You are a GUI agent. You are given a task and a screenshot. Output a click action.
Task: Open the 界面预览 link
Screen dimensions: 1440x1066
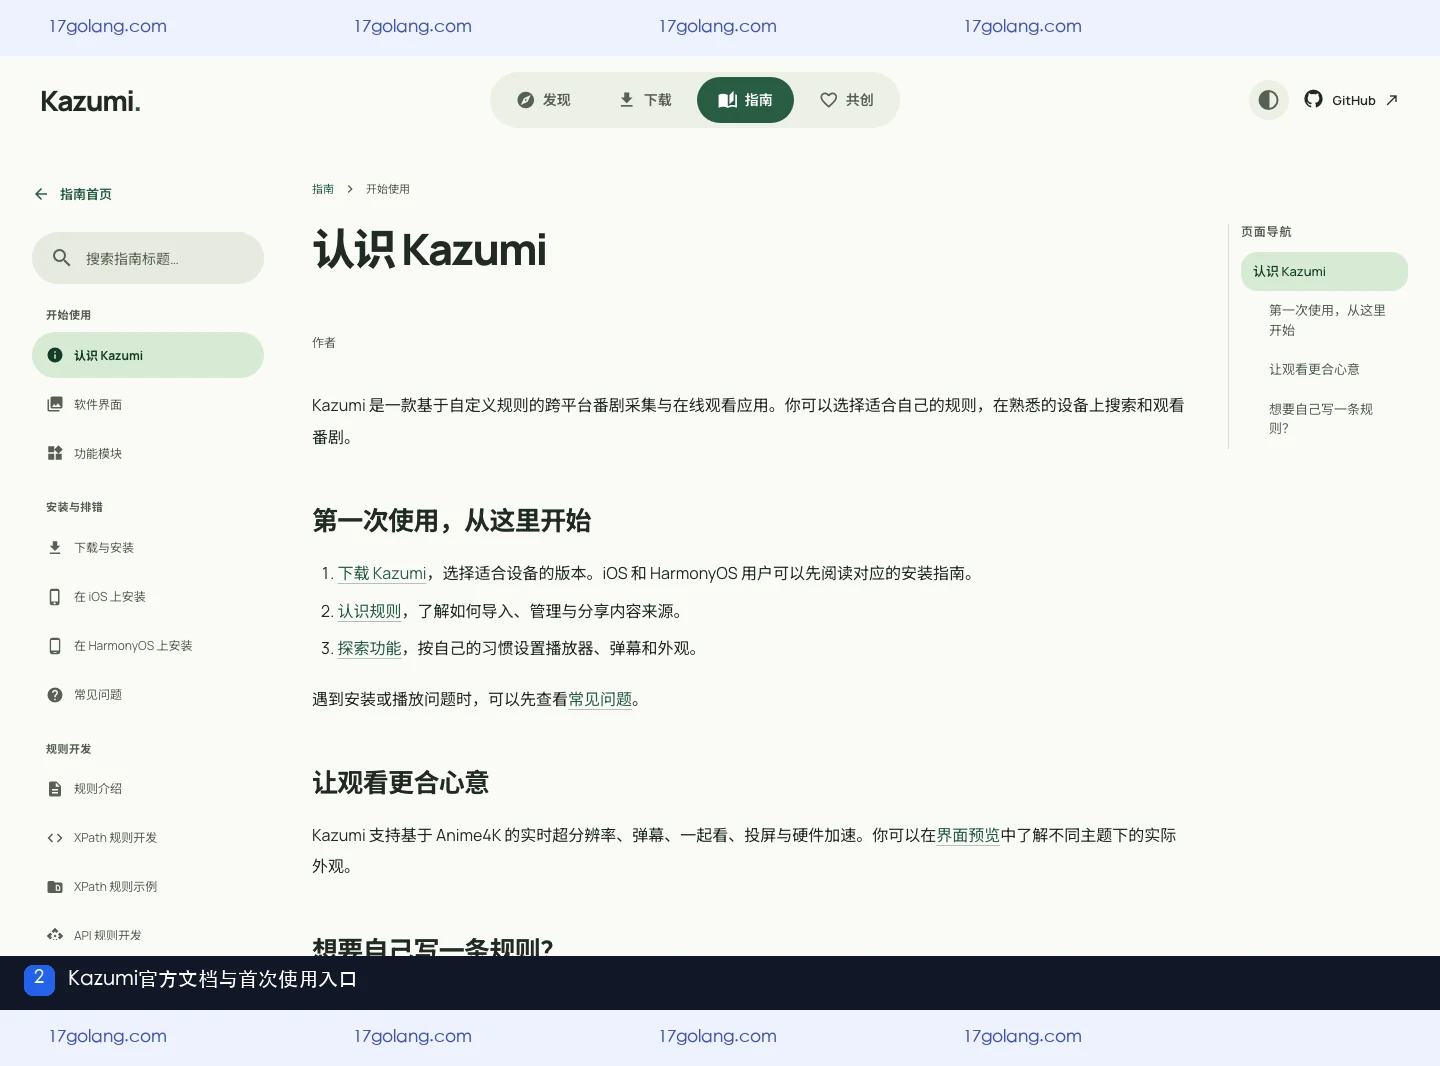coord(968,835)
